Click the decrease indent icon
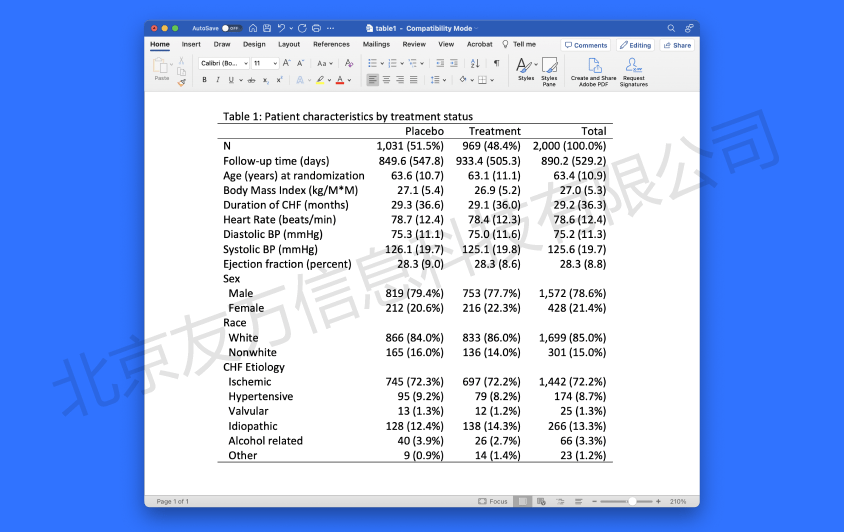 pos(440,63)
